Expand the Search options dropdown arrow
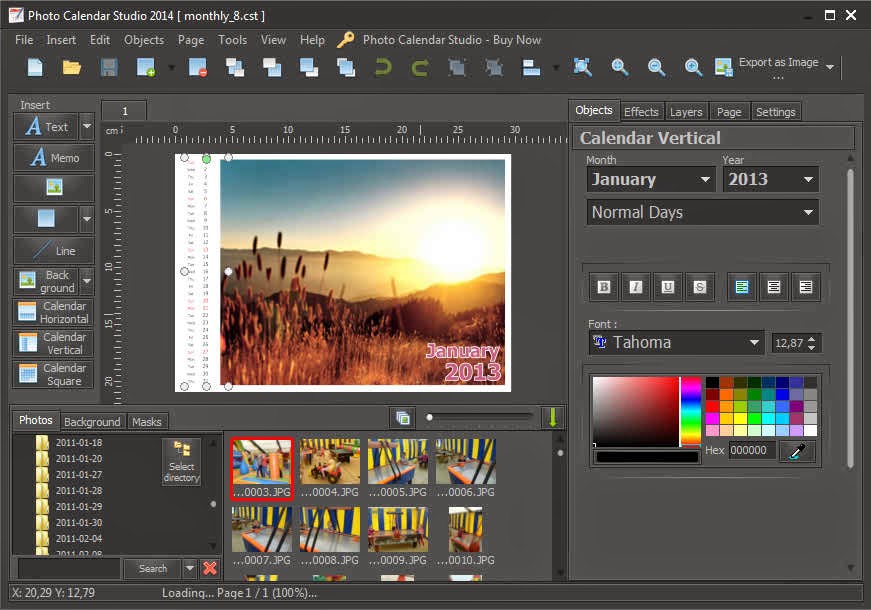 coord(189,568)
